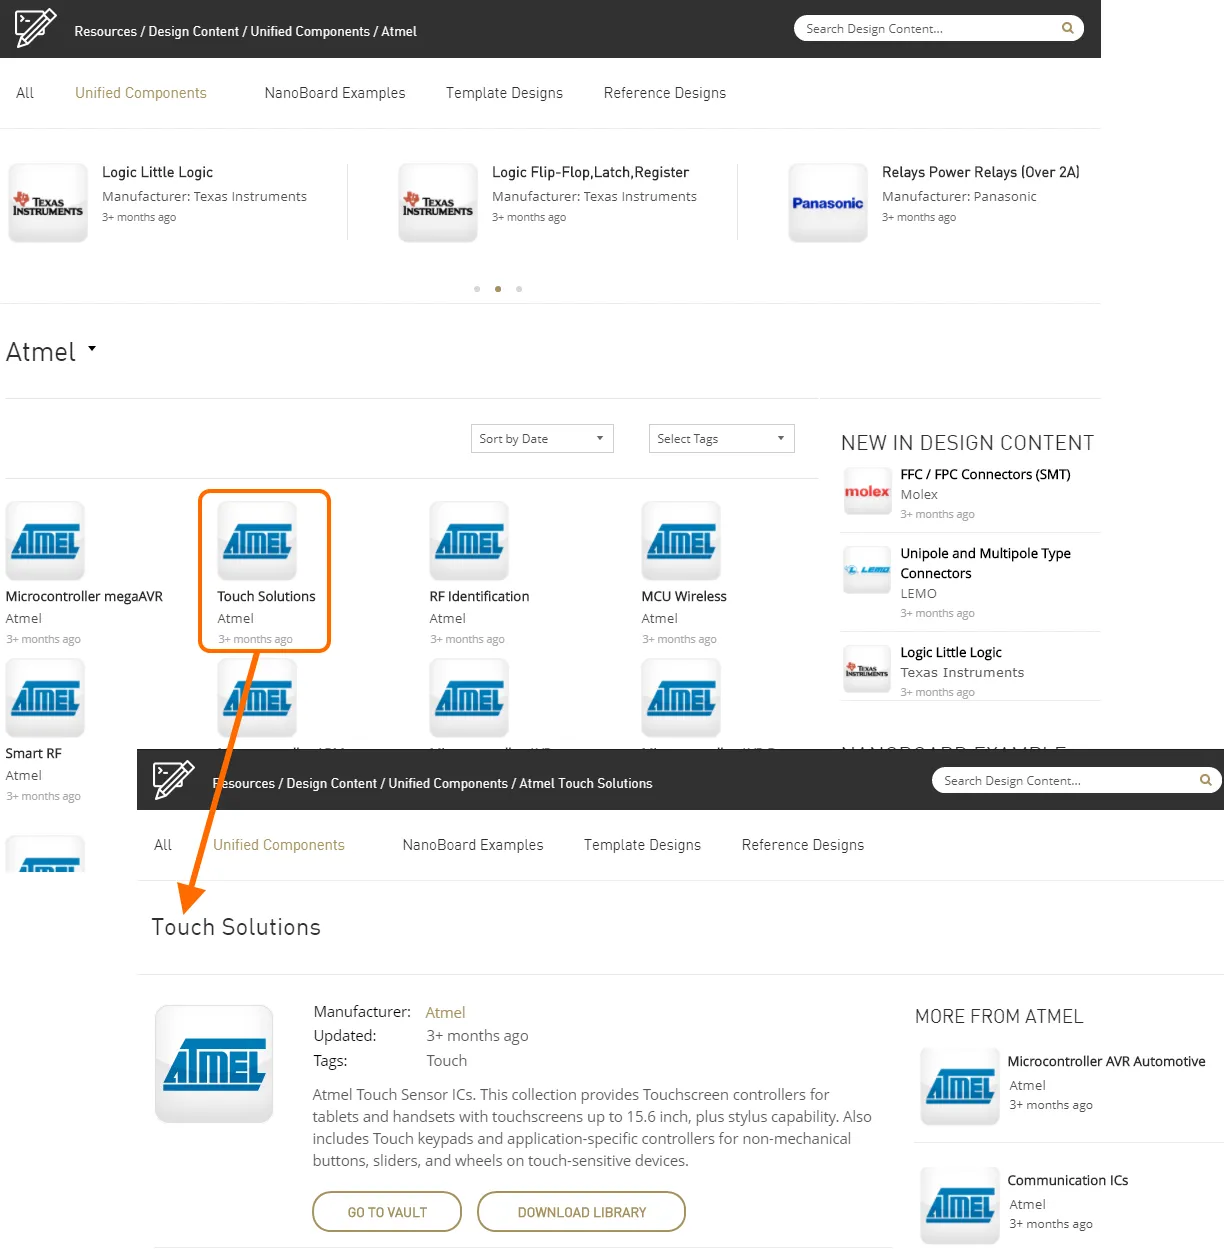Click the large Atmel logo beside the Touch Solutions details
This screenshot has height=1251, width=1224.
214,1064
